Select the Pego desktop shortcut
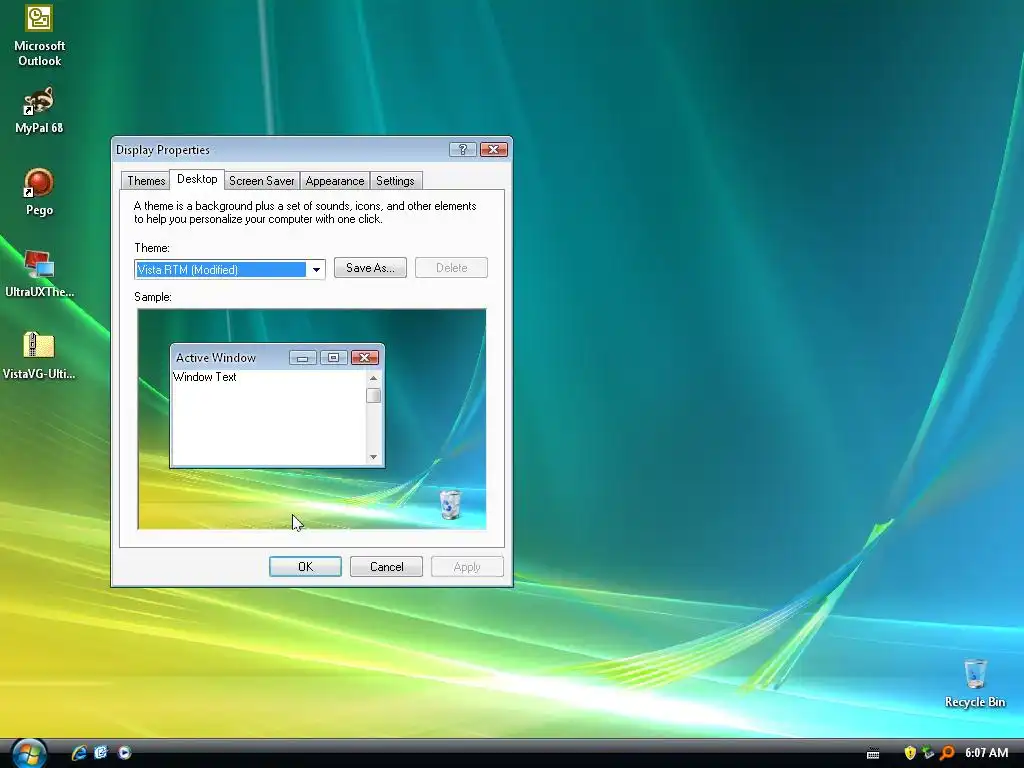 tap(39, 191)
